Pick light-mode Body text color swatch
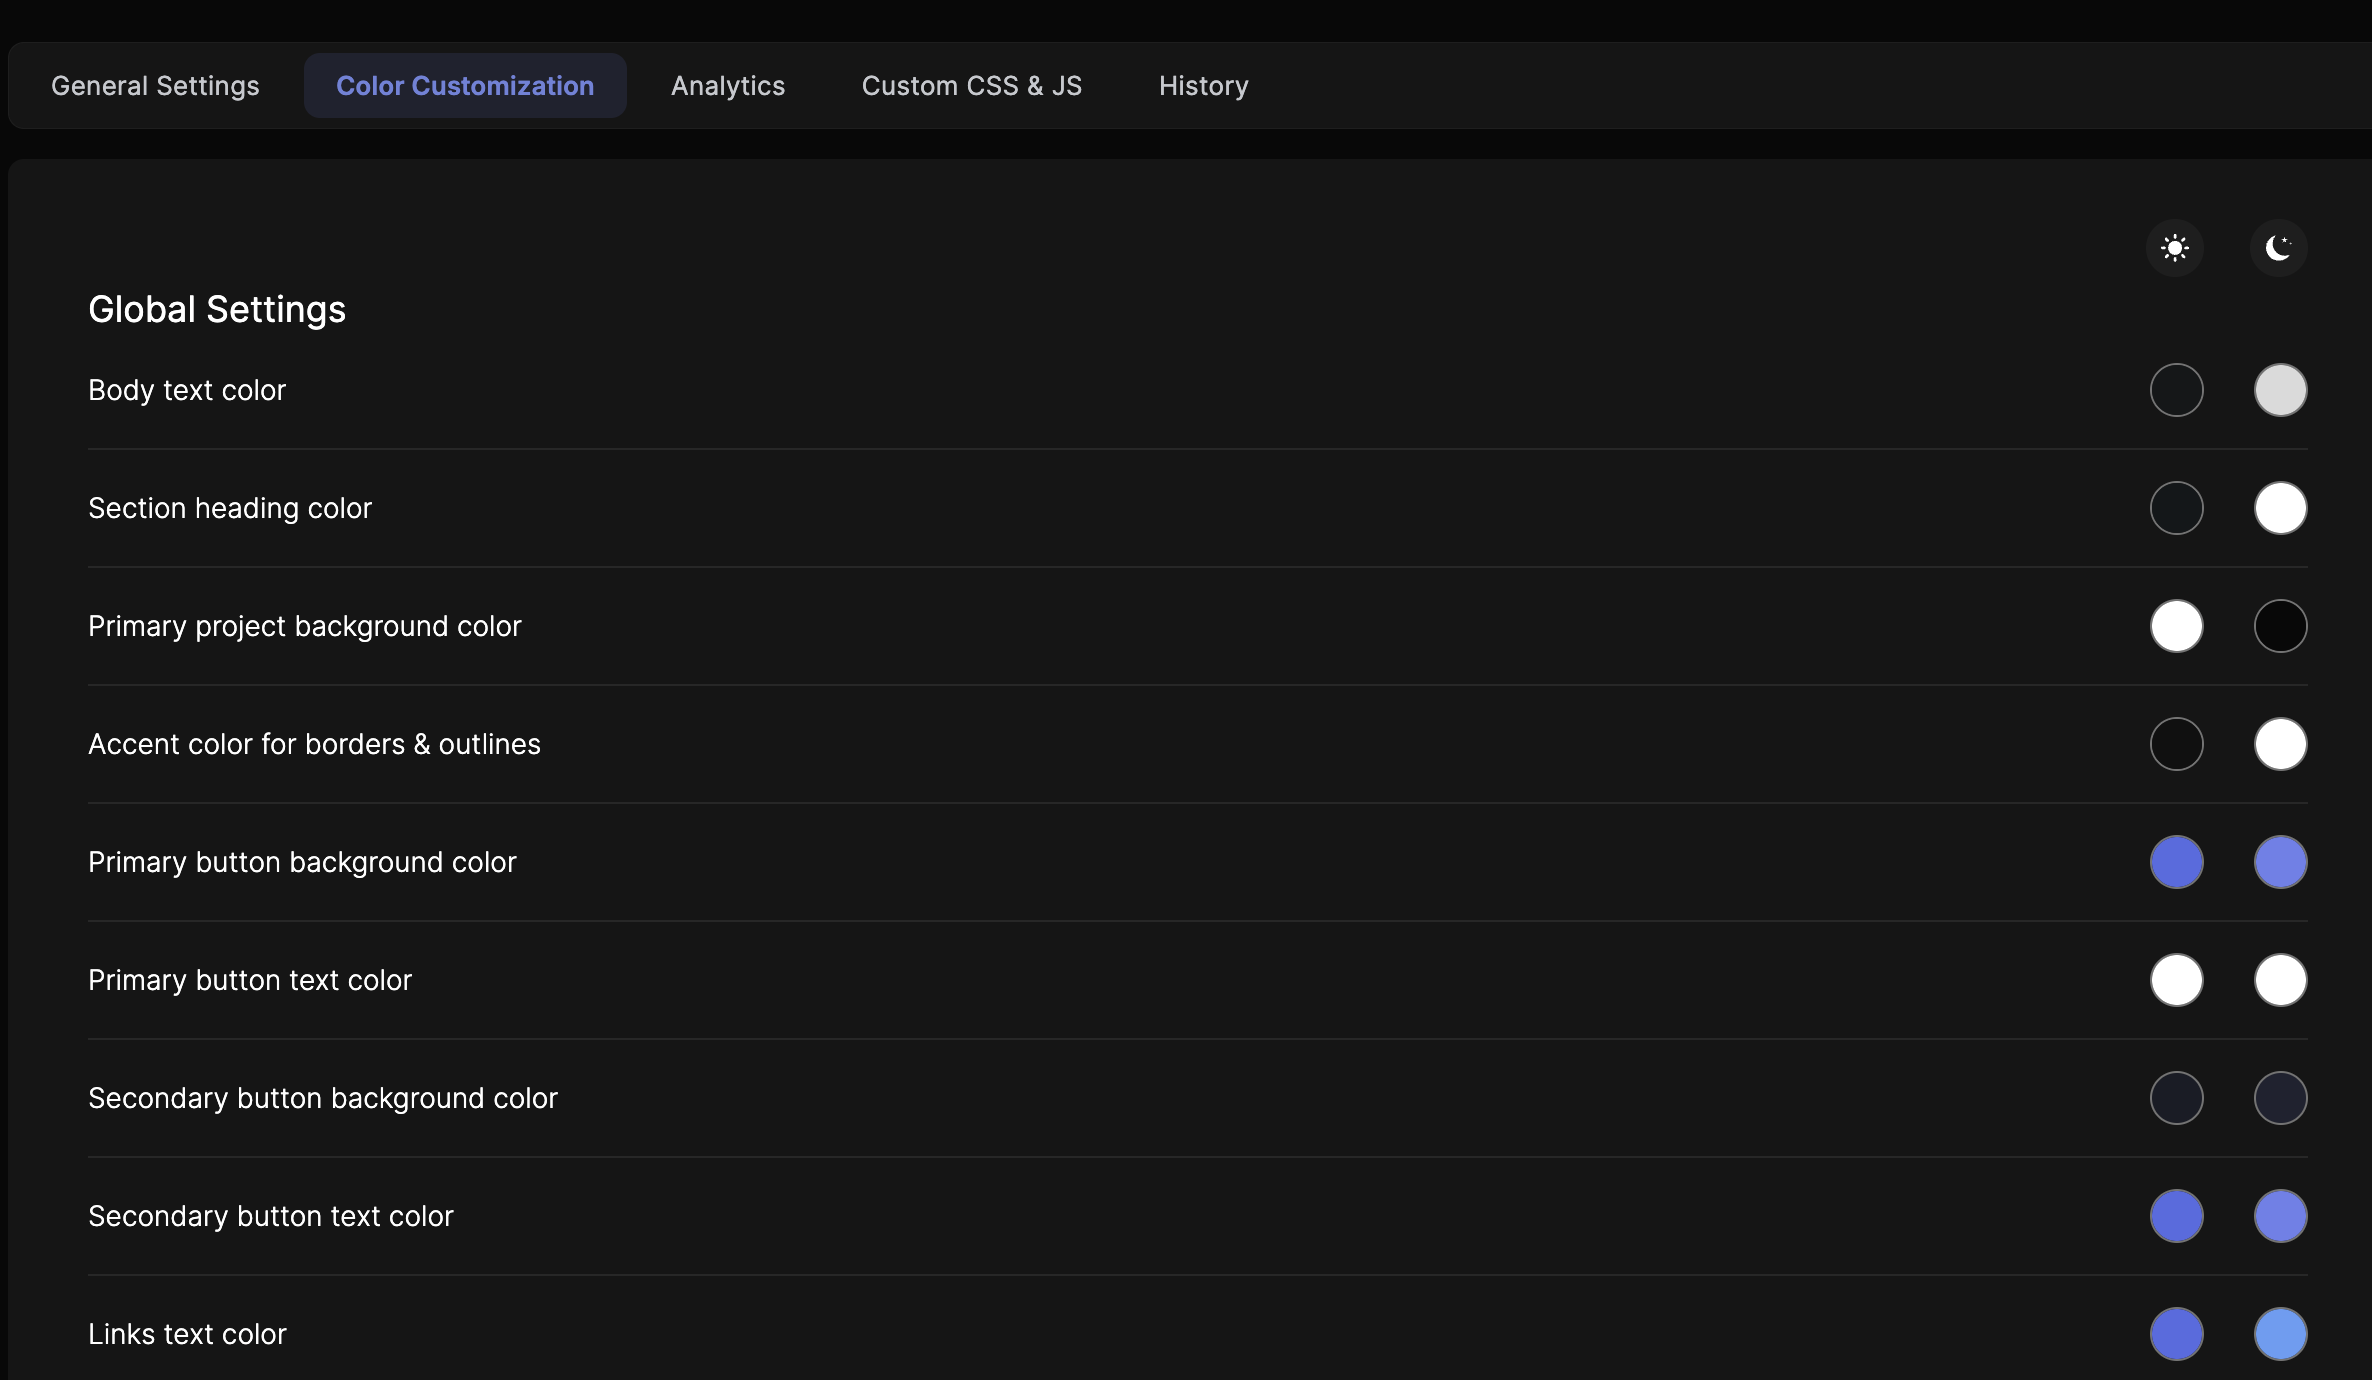The width and height of the screenshot is (2372, 1380). click(2177, 390)
